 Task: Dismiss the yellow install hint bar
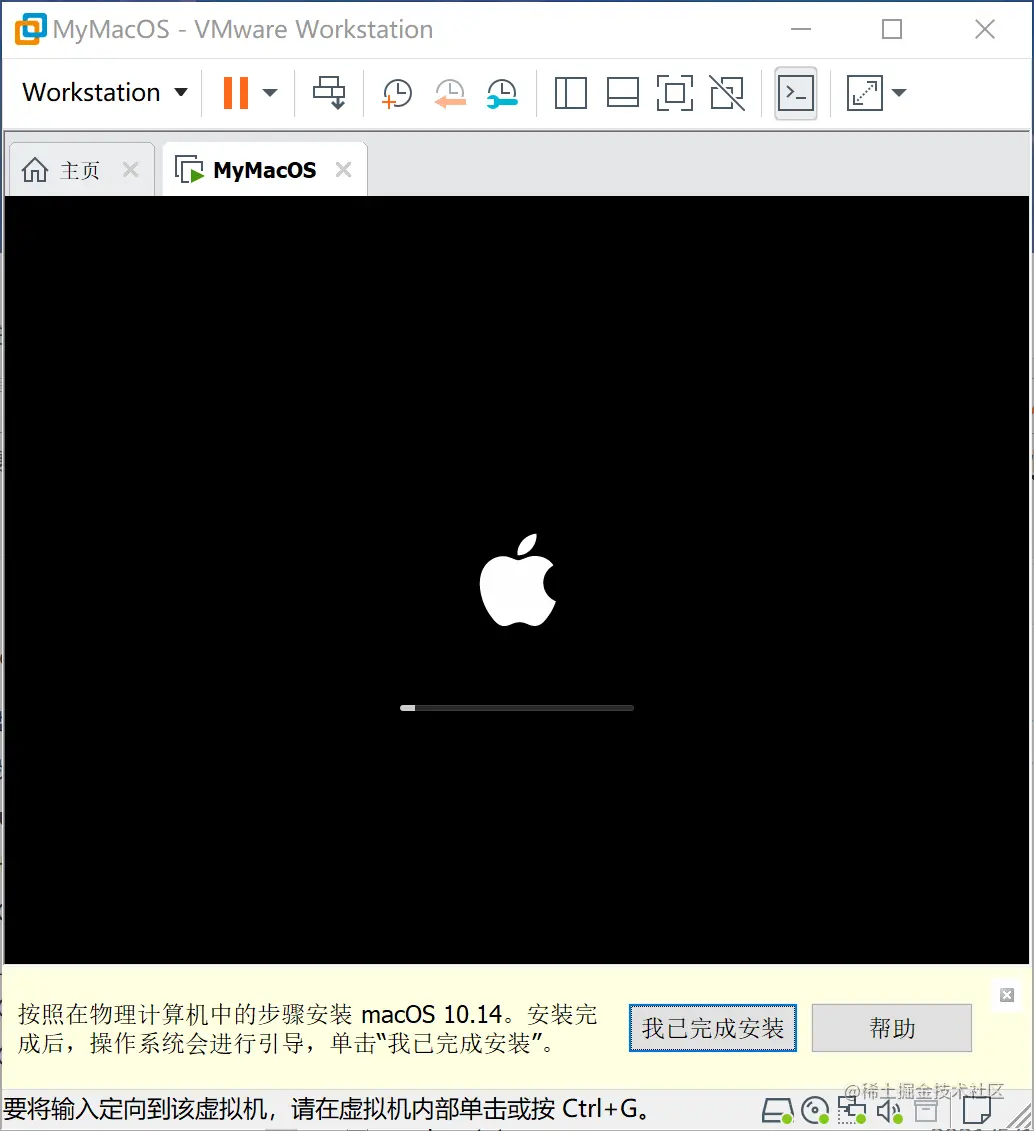point(1007,995)
